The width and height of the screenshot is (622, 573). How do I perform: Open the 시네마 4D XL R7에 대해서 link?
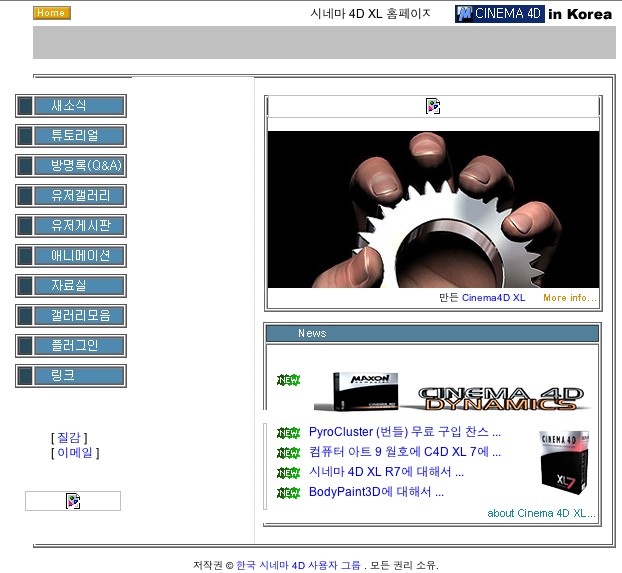coord(386,472)
